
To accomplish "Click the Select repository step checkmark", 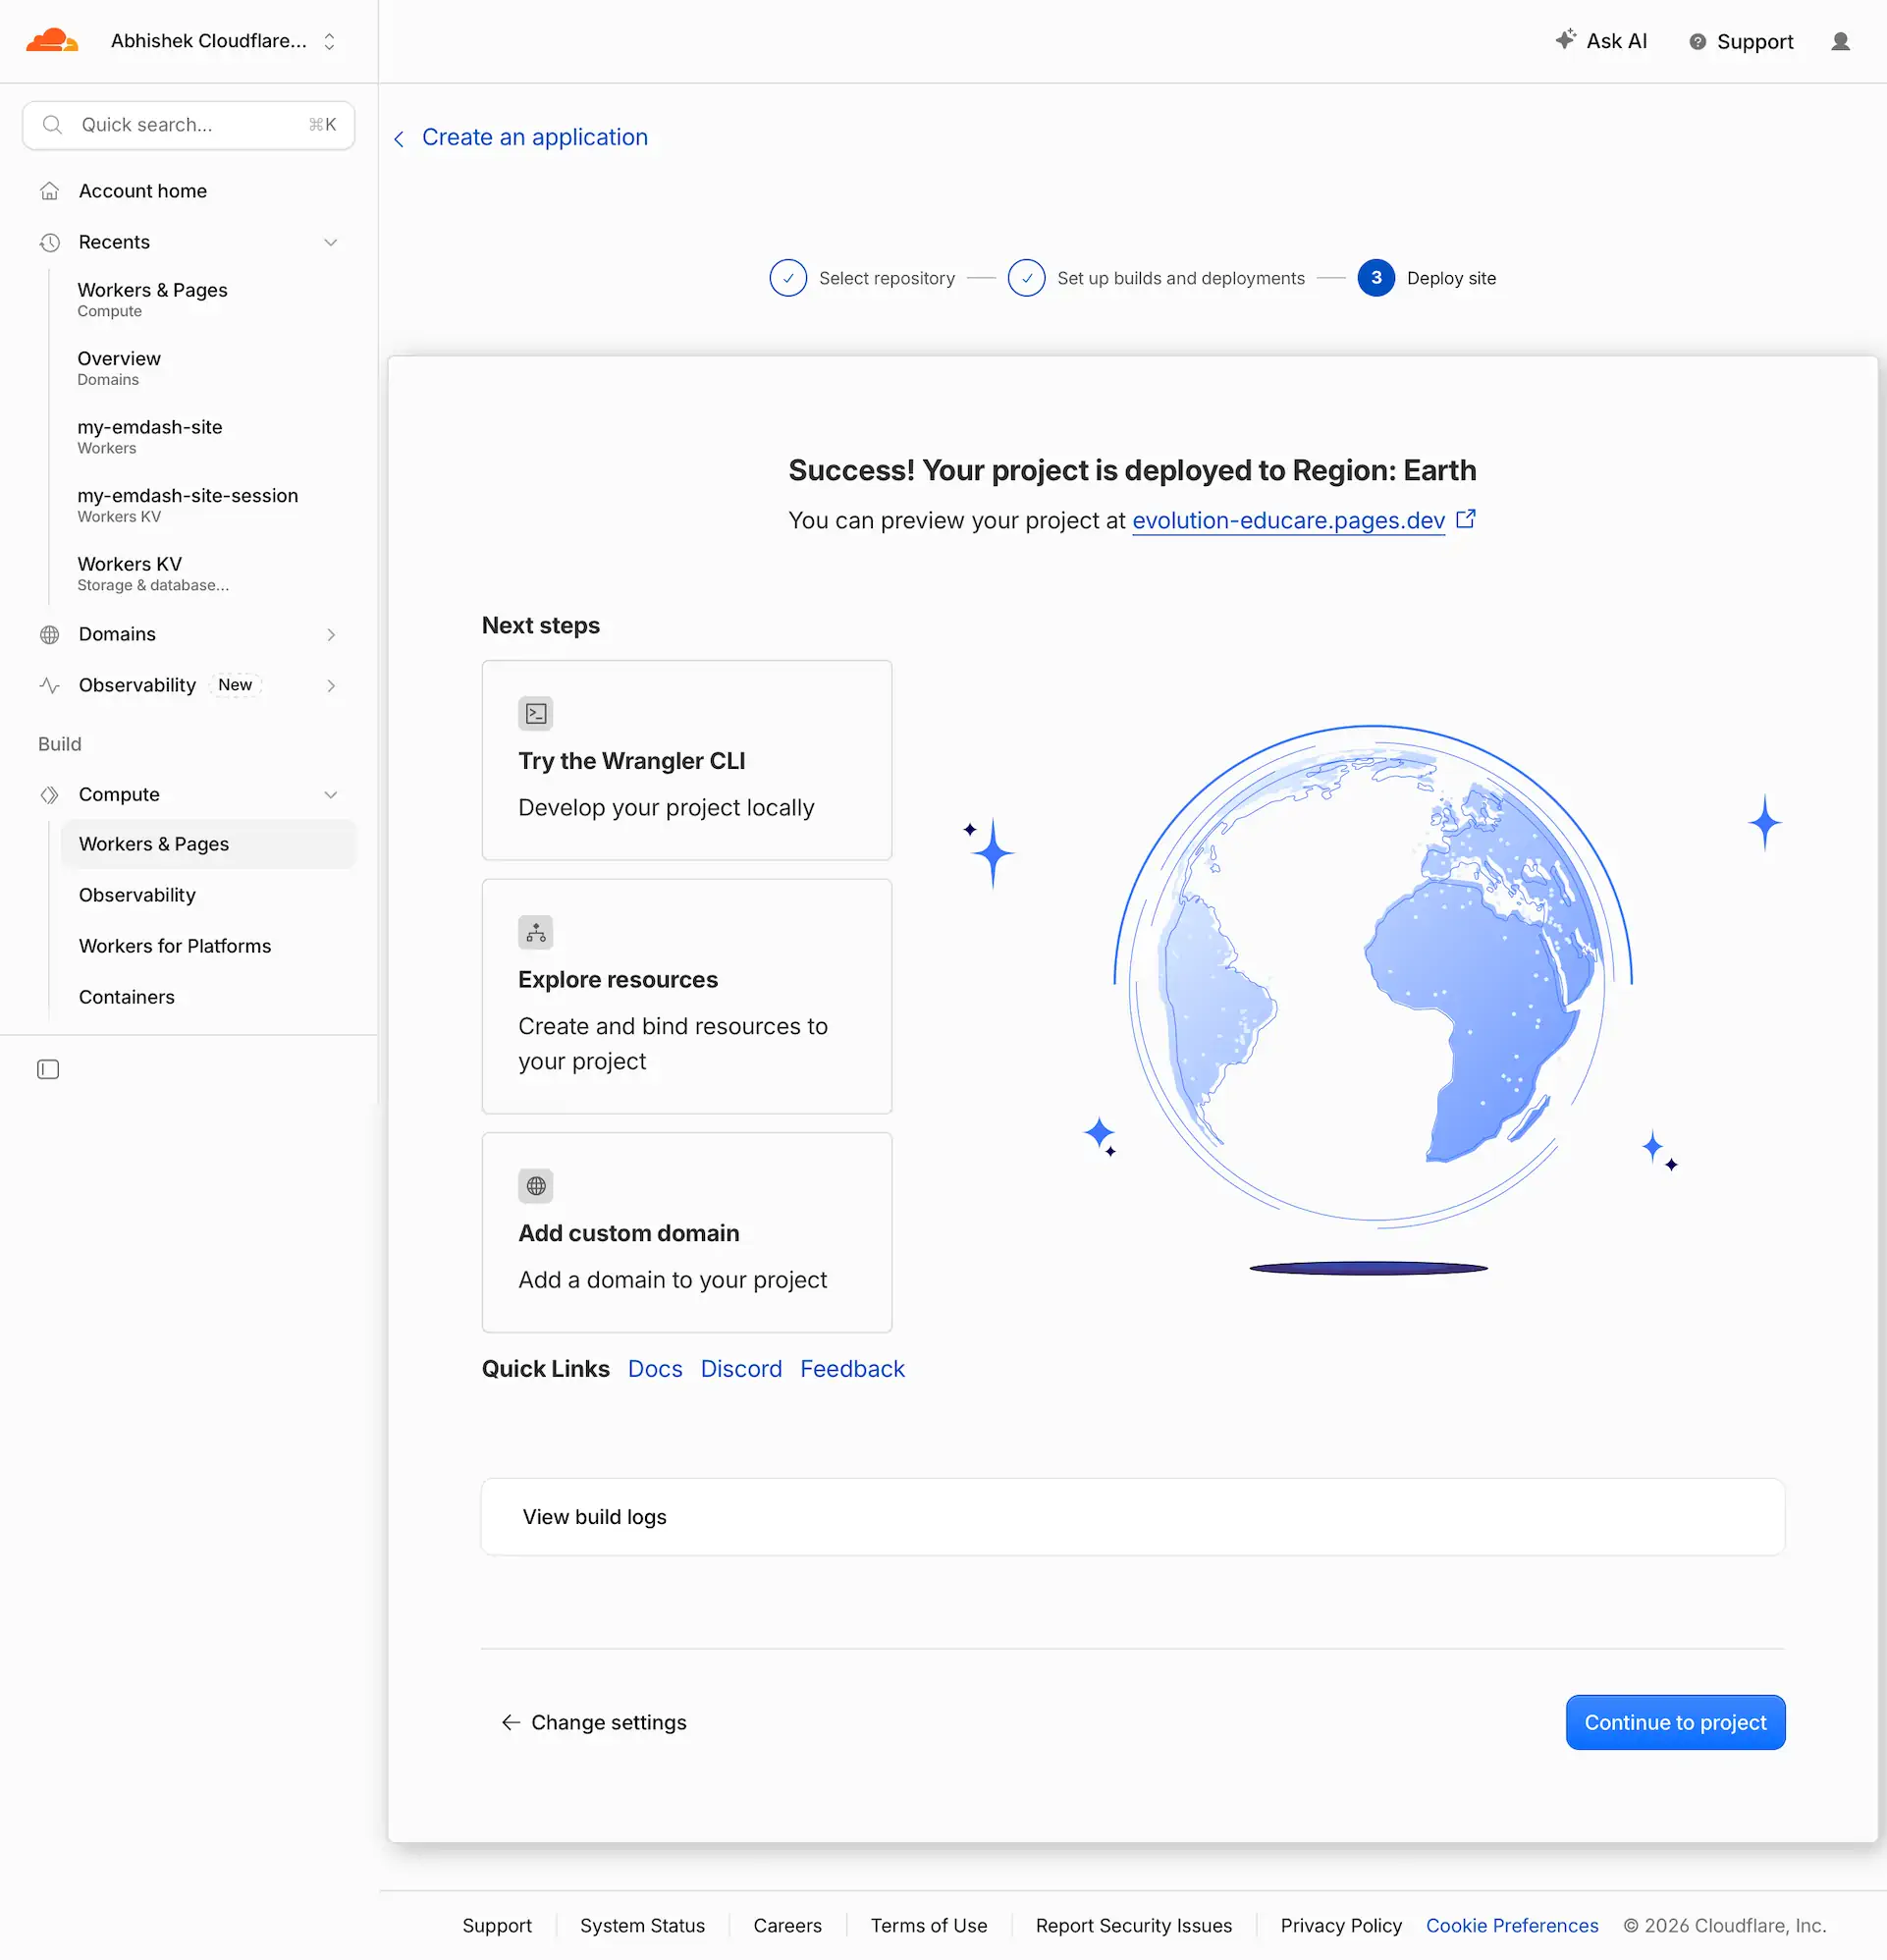I will (788, 278).
